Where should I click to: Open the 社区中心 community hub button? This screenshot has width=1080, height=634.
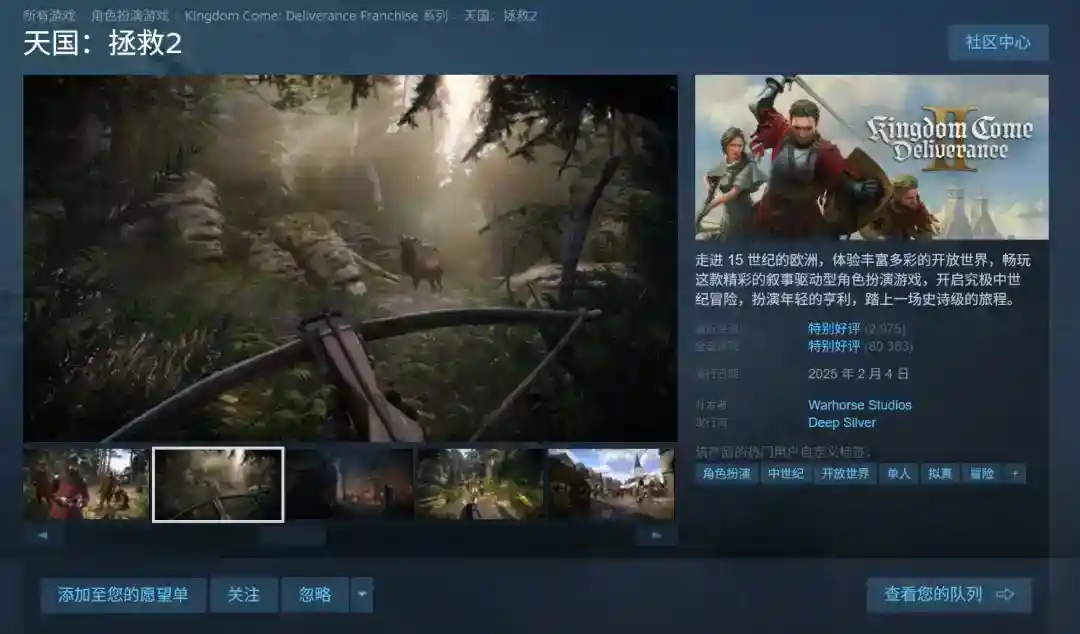[x=998, y=43]
